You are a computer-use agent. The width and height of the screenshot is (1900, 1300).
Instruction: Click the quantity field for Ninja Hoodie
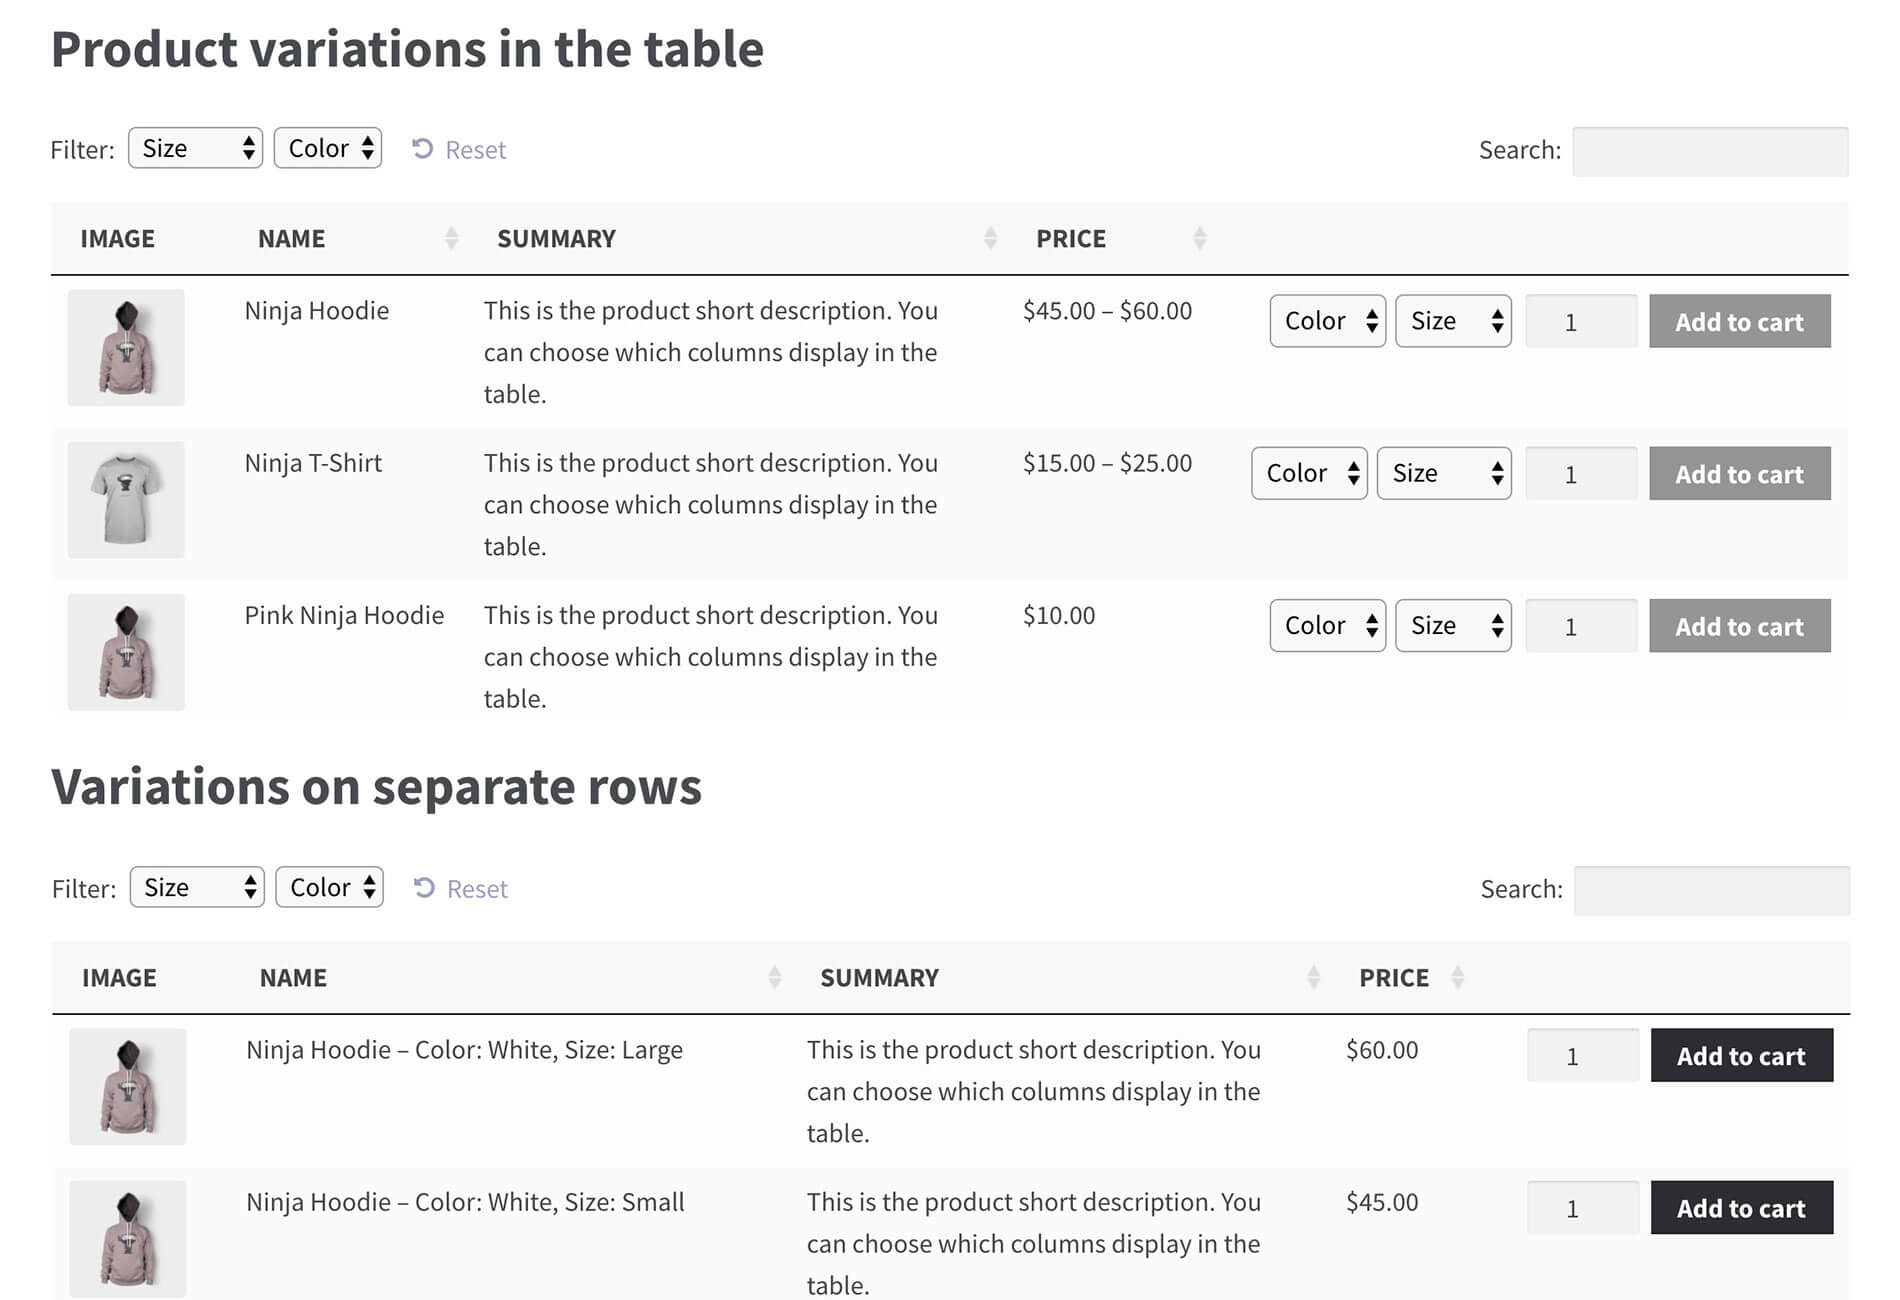pos(1580,322)
